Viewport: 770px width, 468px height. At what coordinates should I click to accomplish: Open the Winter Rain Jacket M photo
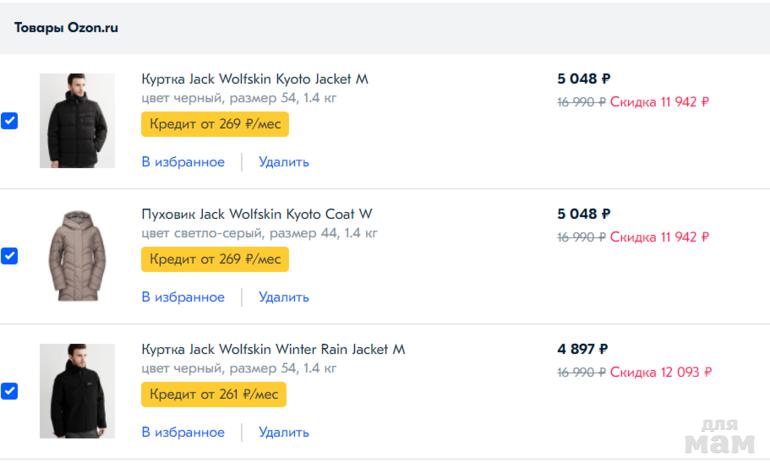77,391
